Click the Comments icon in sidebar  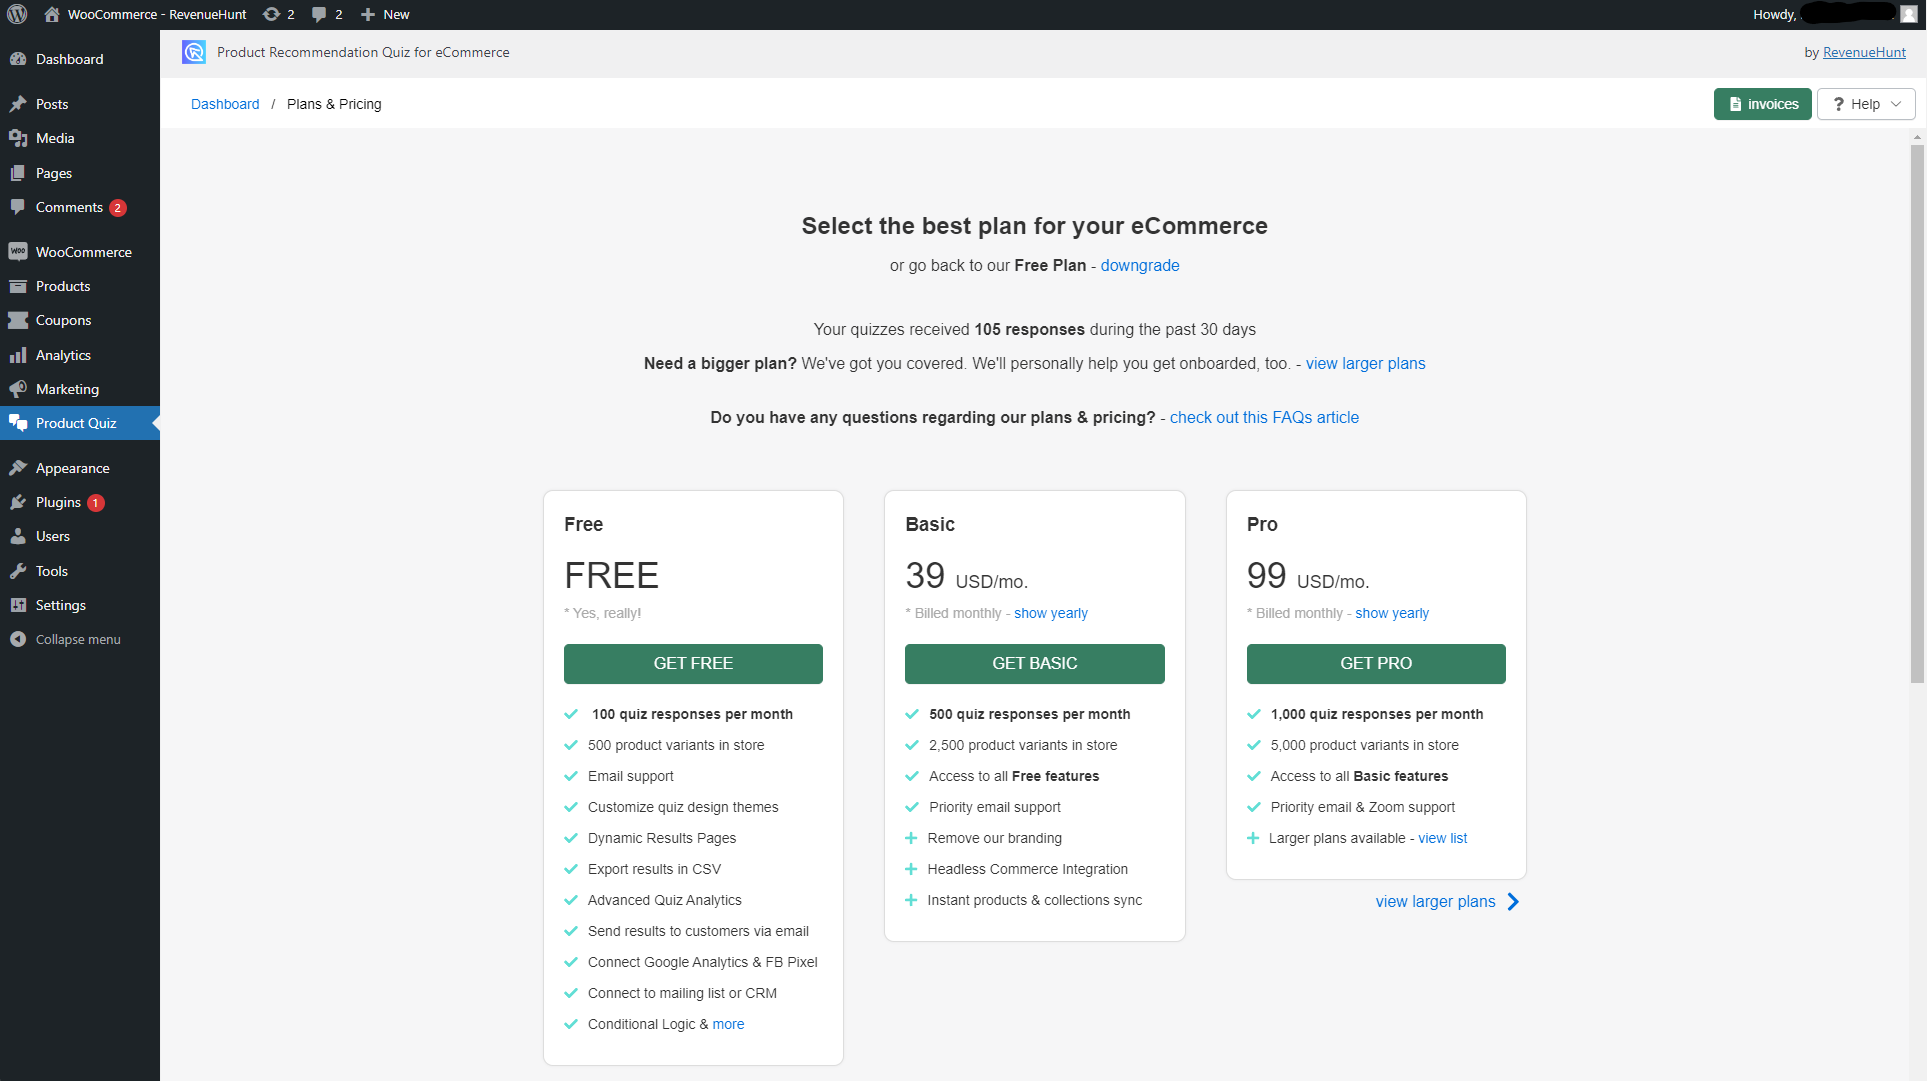point(18,207)
